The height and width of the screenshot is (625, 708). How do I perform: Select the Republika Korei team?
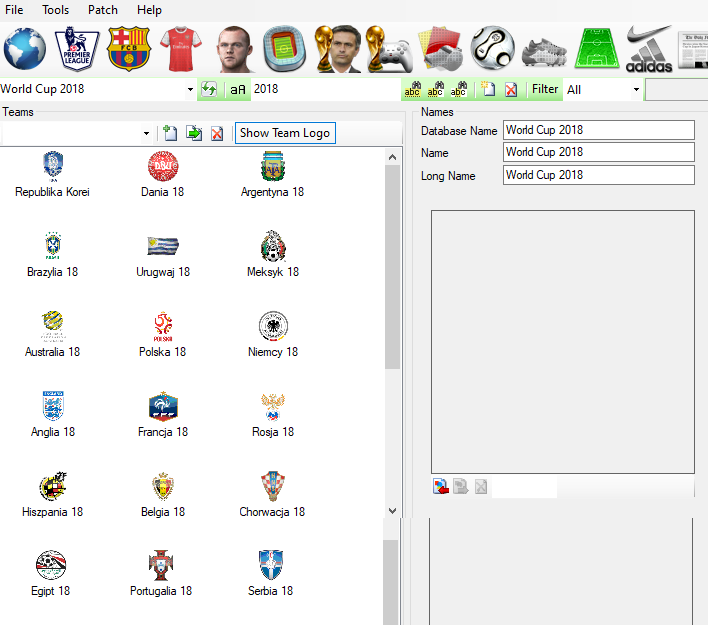click(52, 174)
